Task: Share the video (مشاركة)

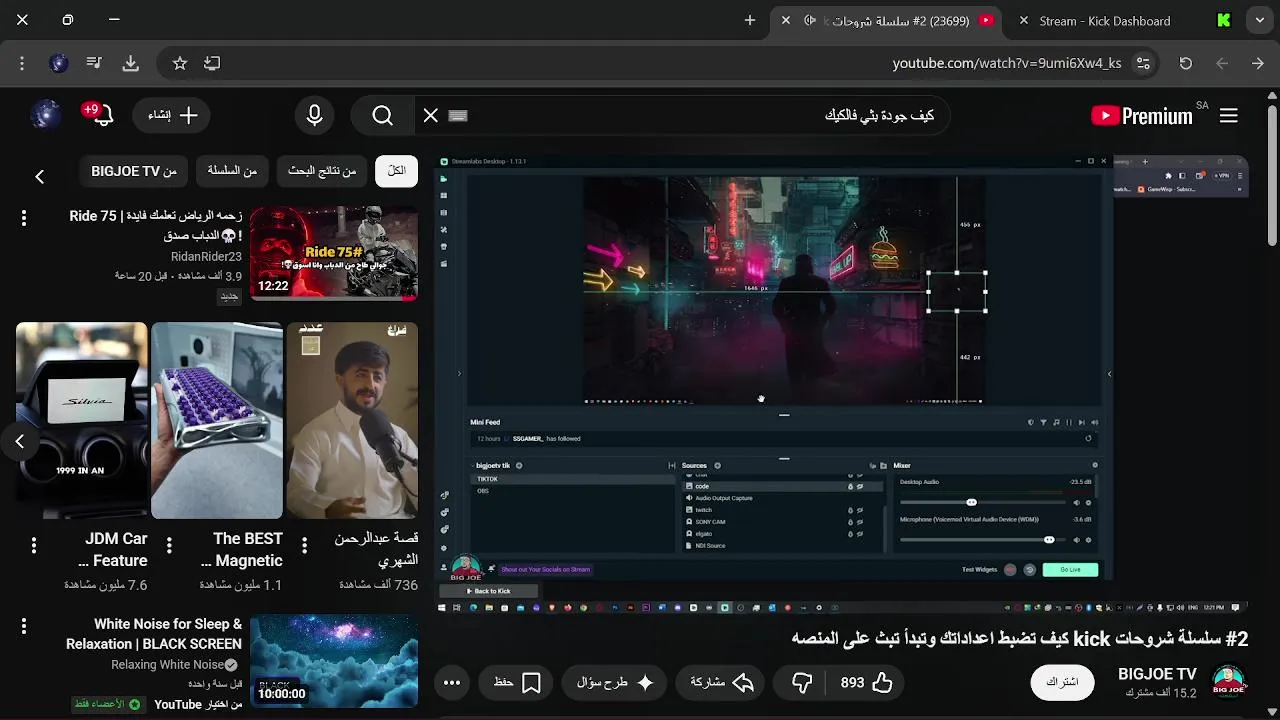Action: [x=722, y=682]
